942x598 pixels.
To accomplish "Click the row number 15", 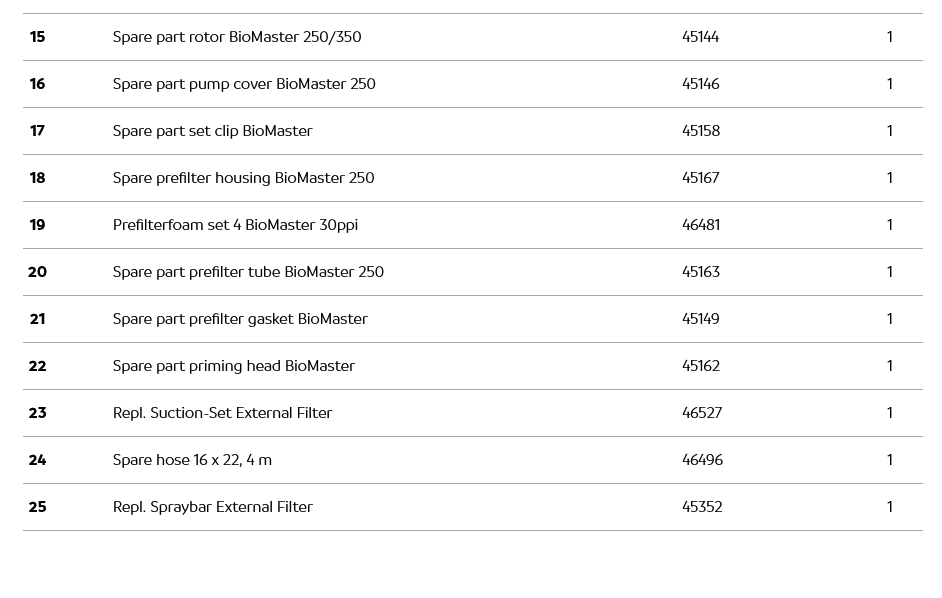I will [37, 37].
